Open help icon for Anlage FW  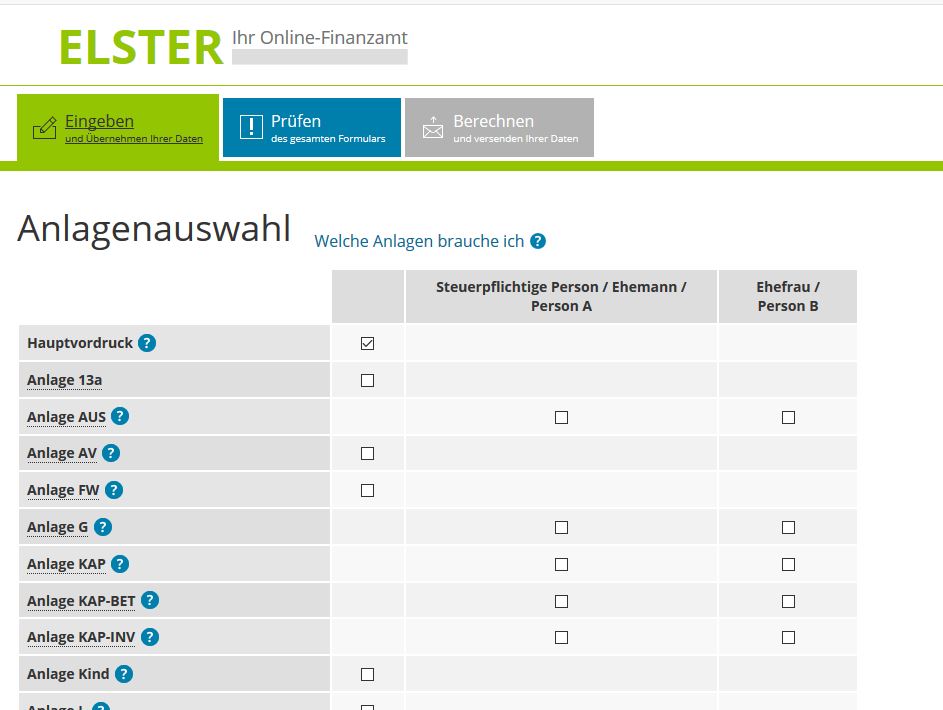(114, 490)
